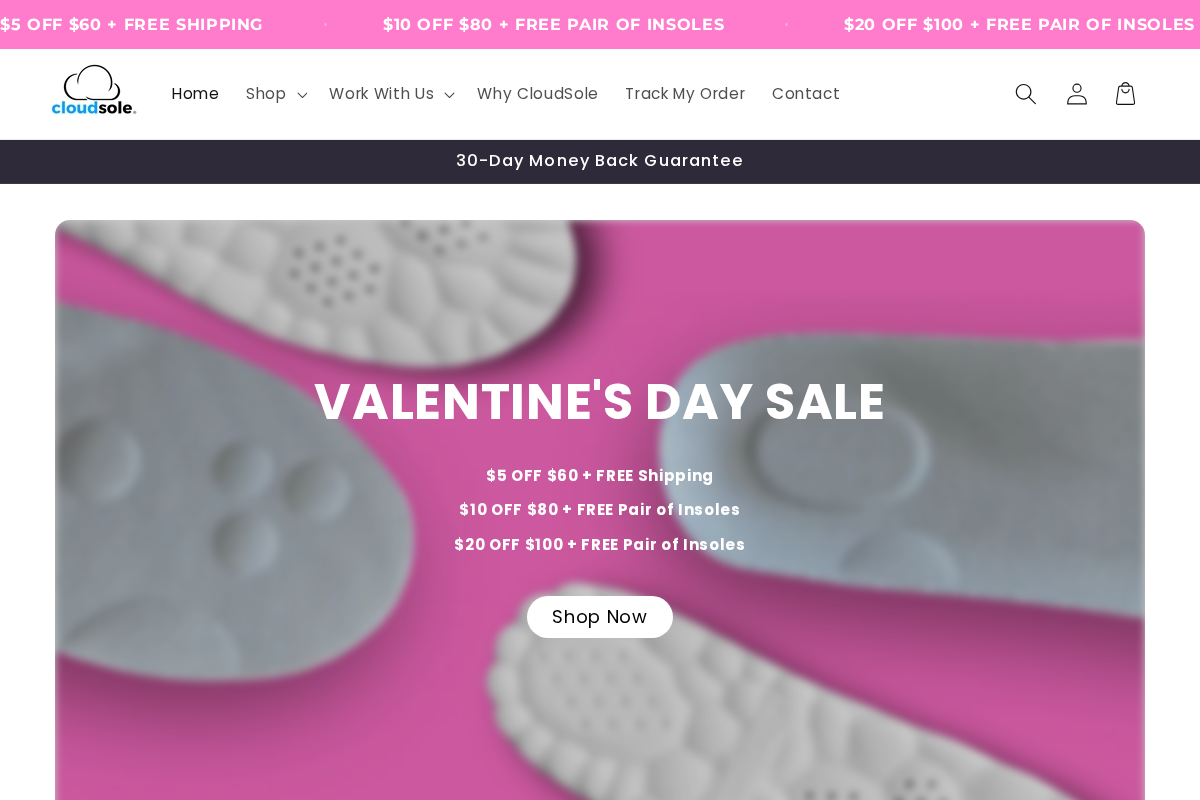Click the Shop Now button
This screenshot has width=1200, height=800.
coord(600,617)
